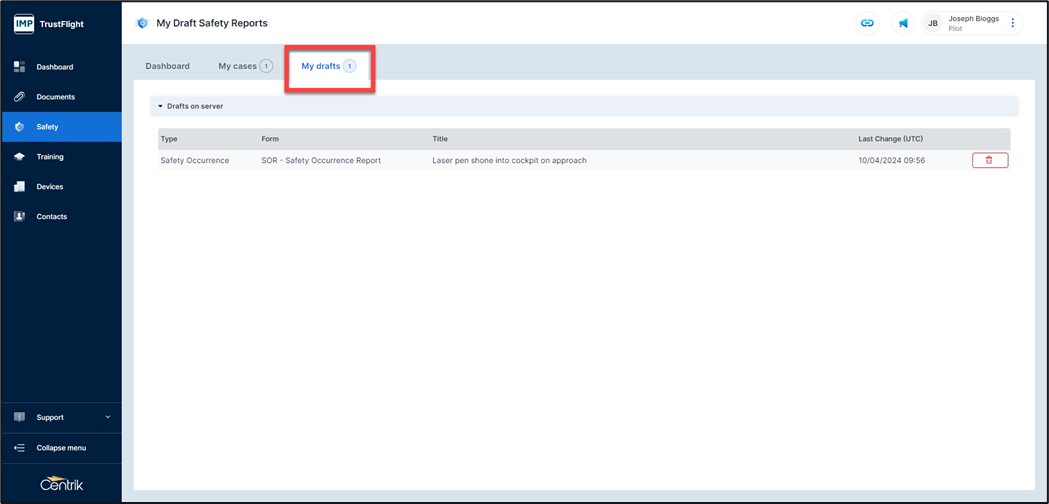
Task: Sort by Last Change (UTC) column header
Action: 890,139
